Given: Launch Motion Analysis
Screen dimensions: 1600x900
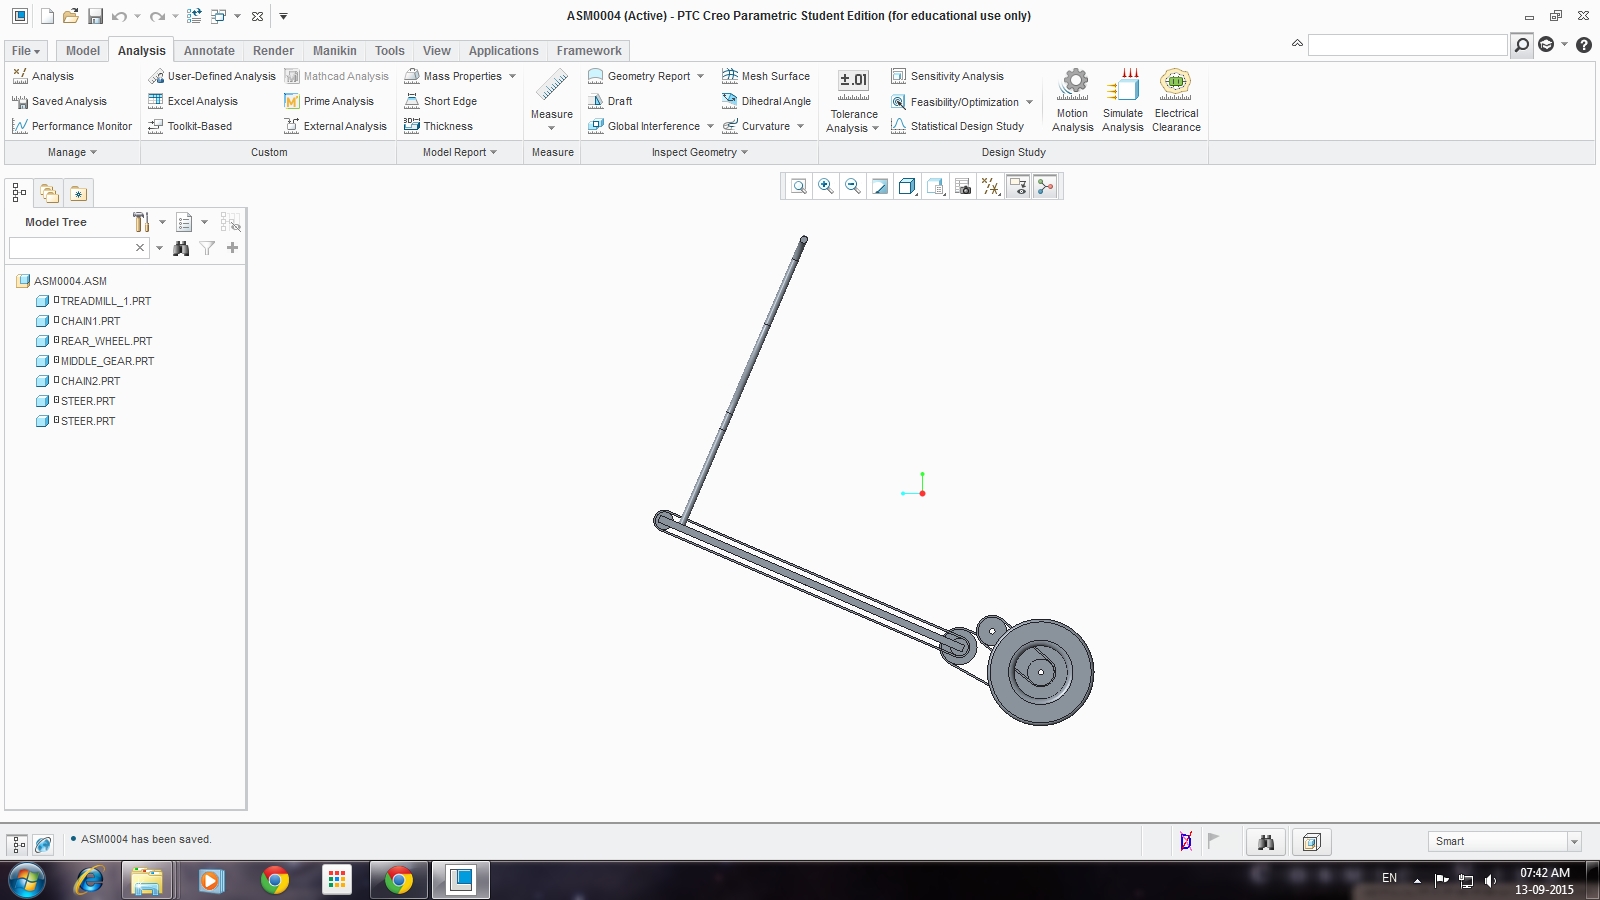Looking at the screenshot, I should pyautogui.click(x=1073, y=100).
